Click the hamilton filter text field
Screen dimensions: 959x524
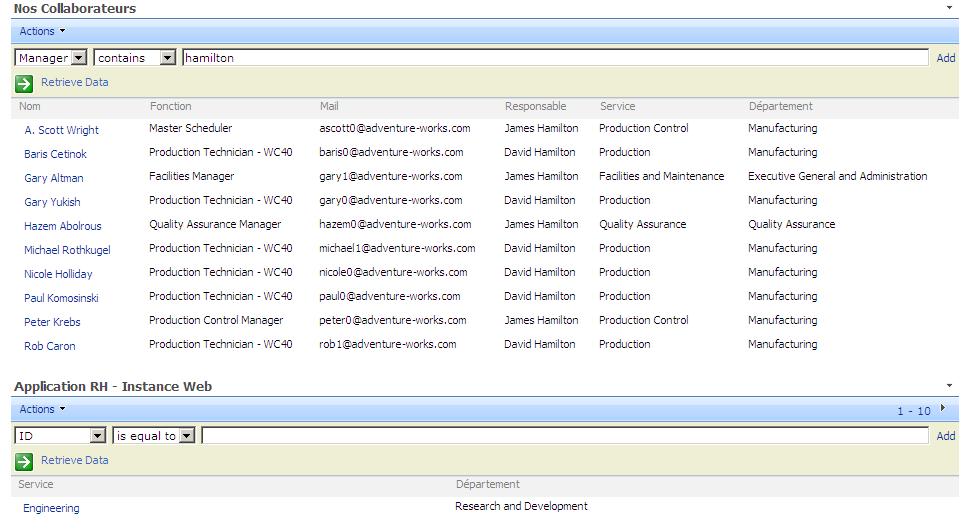pyautogui.click(x=554, y=58)
